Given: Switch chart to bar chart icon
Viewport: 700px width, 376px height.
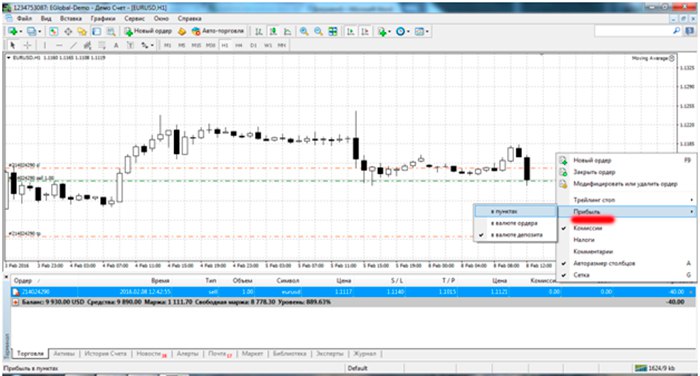Looking at the screenshot, I should click(x=258, y=31).
